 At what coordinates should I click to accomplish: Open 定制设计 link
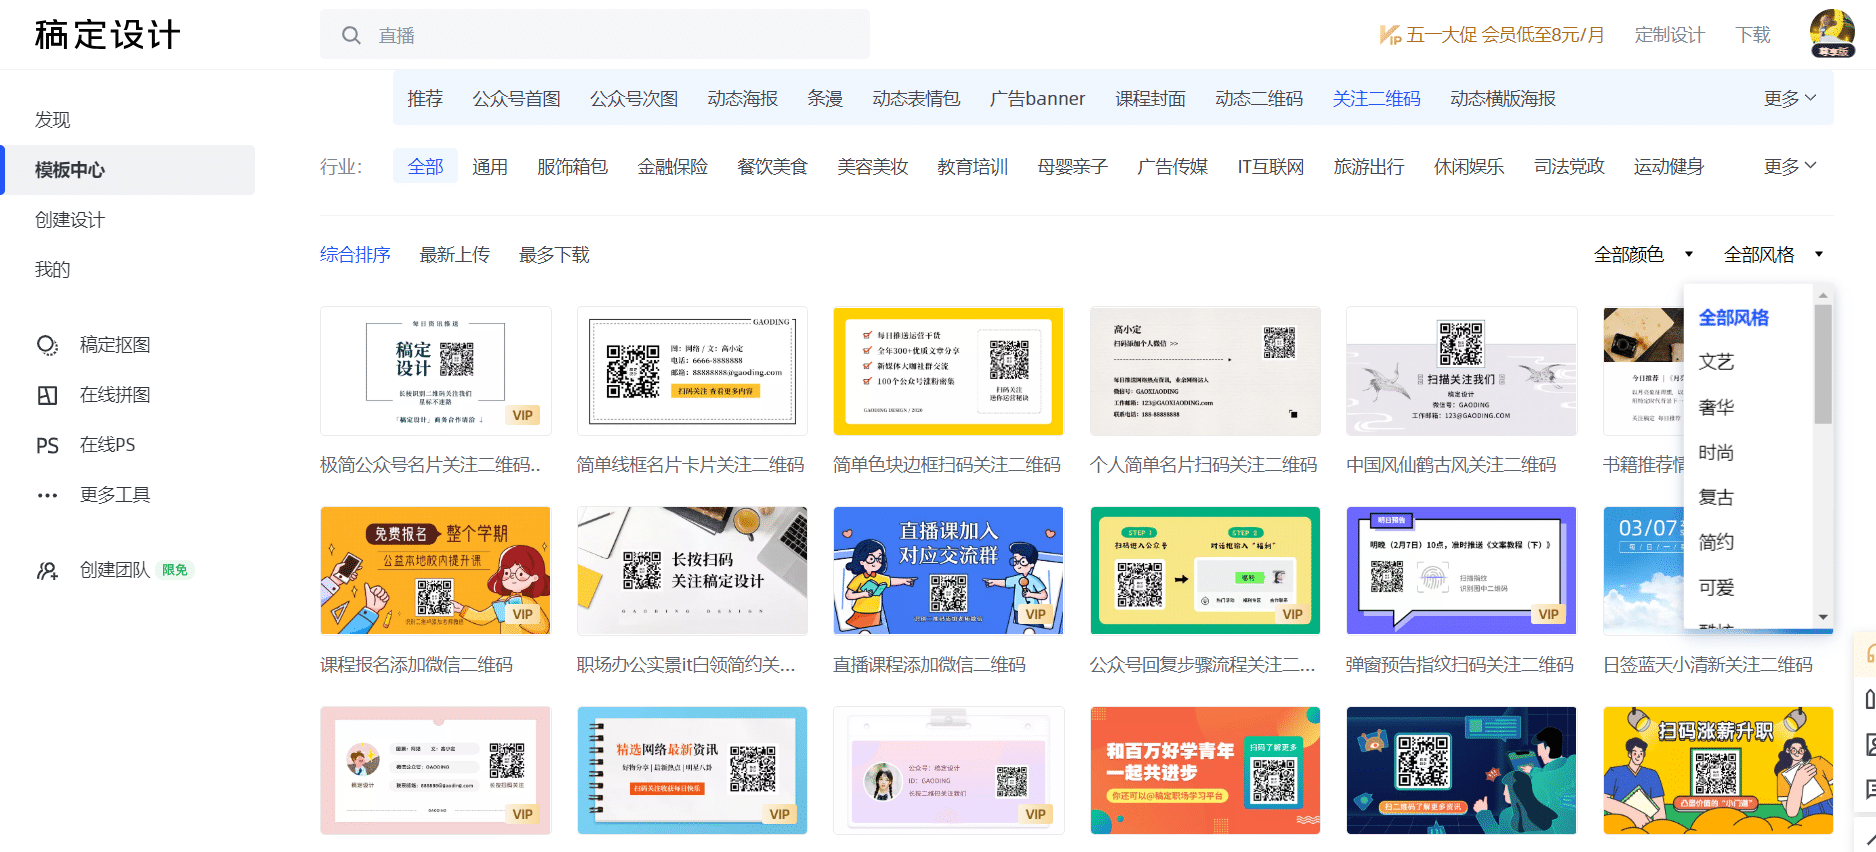[x=1669, y=35]
